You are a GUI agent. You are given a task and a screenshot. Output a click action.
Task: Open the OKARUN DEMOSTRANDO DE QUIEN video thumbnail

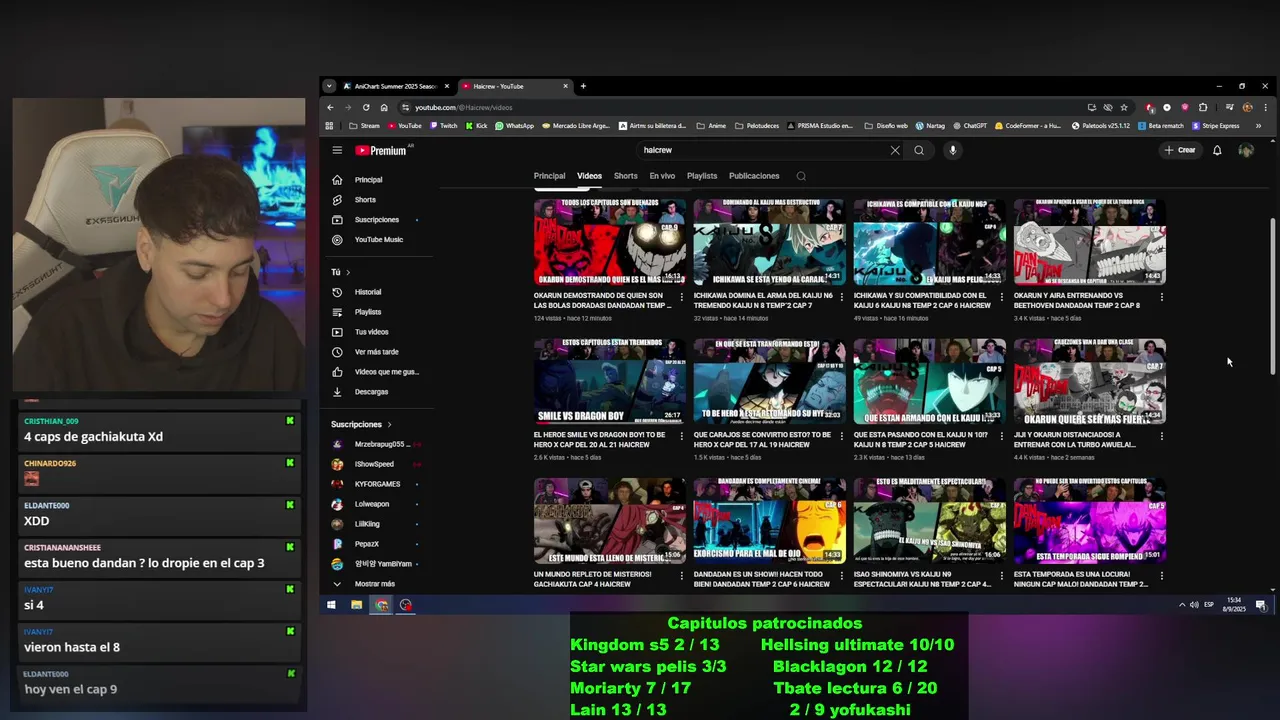pos(609,242)
